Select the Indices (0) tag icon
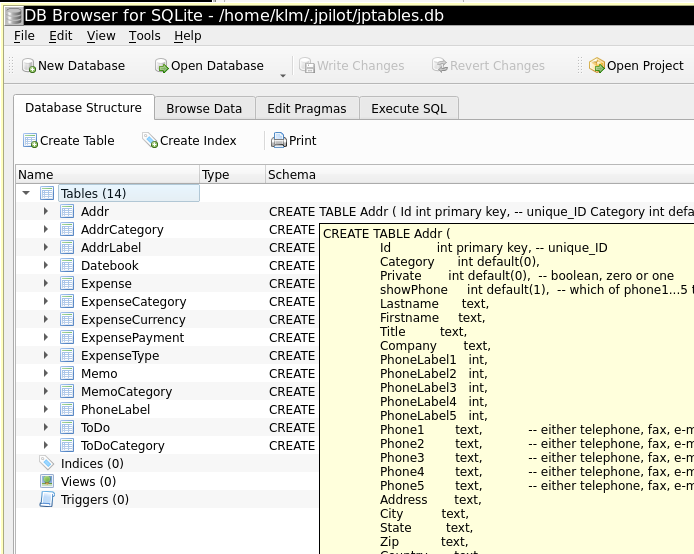 (x=47, y=463)
